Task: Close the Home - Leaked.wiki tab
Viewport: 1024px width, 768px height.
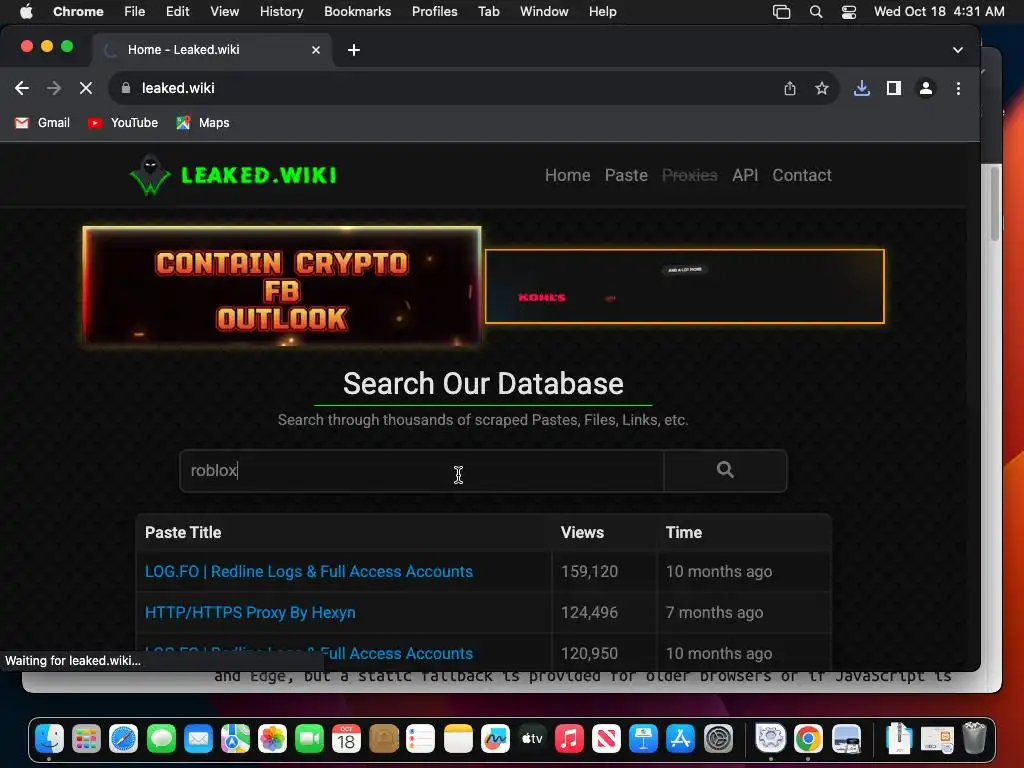Action: (x=316, y=50)
